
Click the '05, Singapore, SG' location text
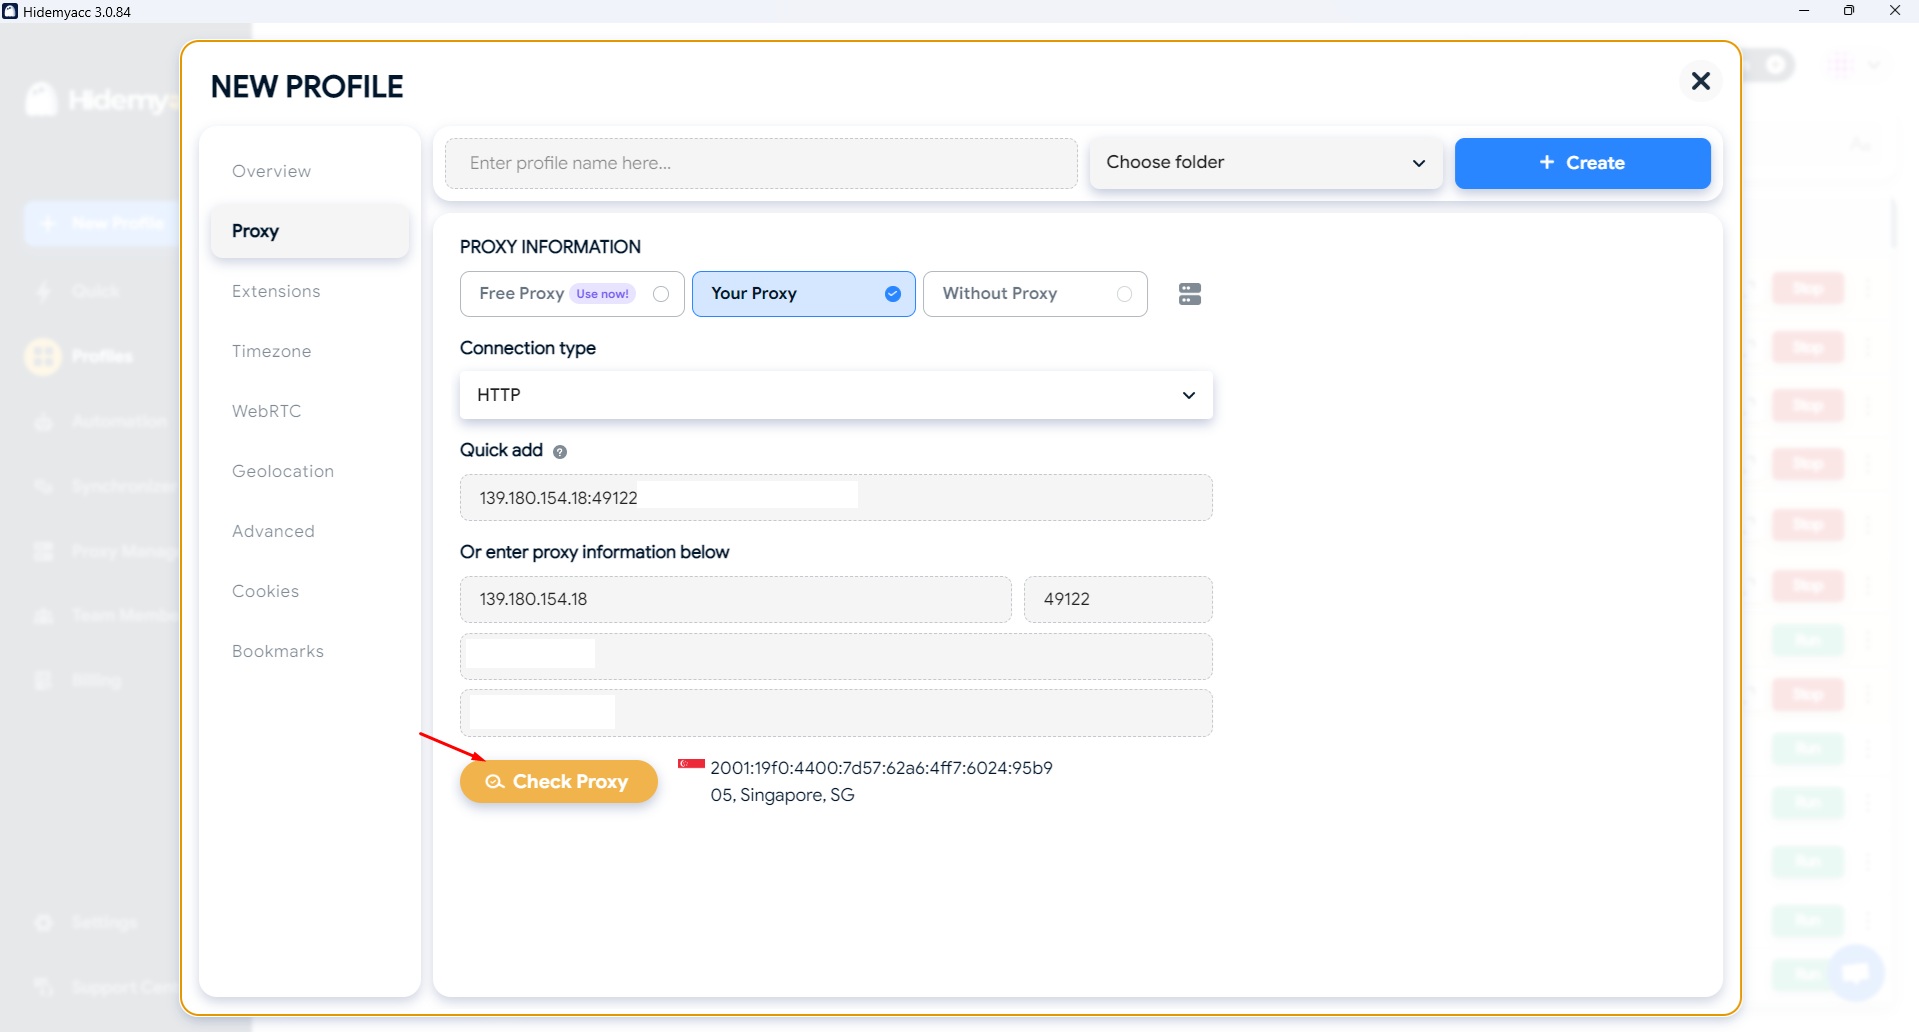pos(782,795)
